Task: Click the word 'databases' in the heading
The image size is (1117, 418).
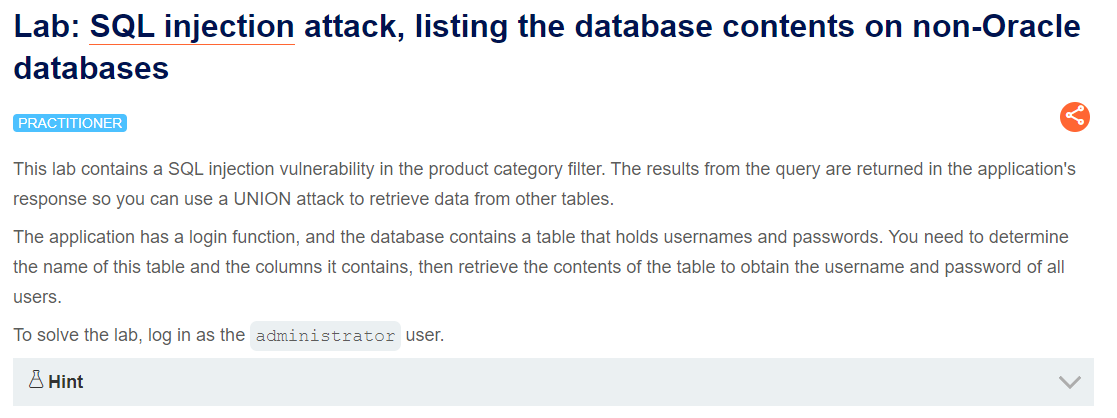Action: click(x=91, y=68)
